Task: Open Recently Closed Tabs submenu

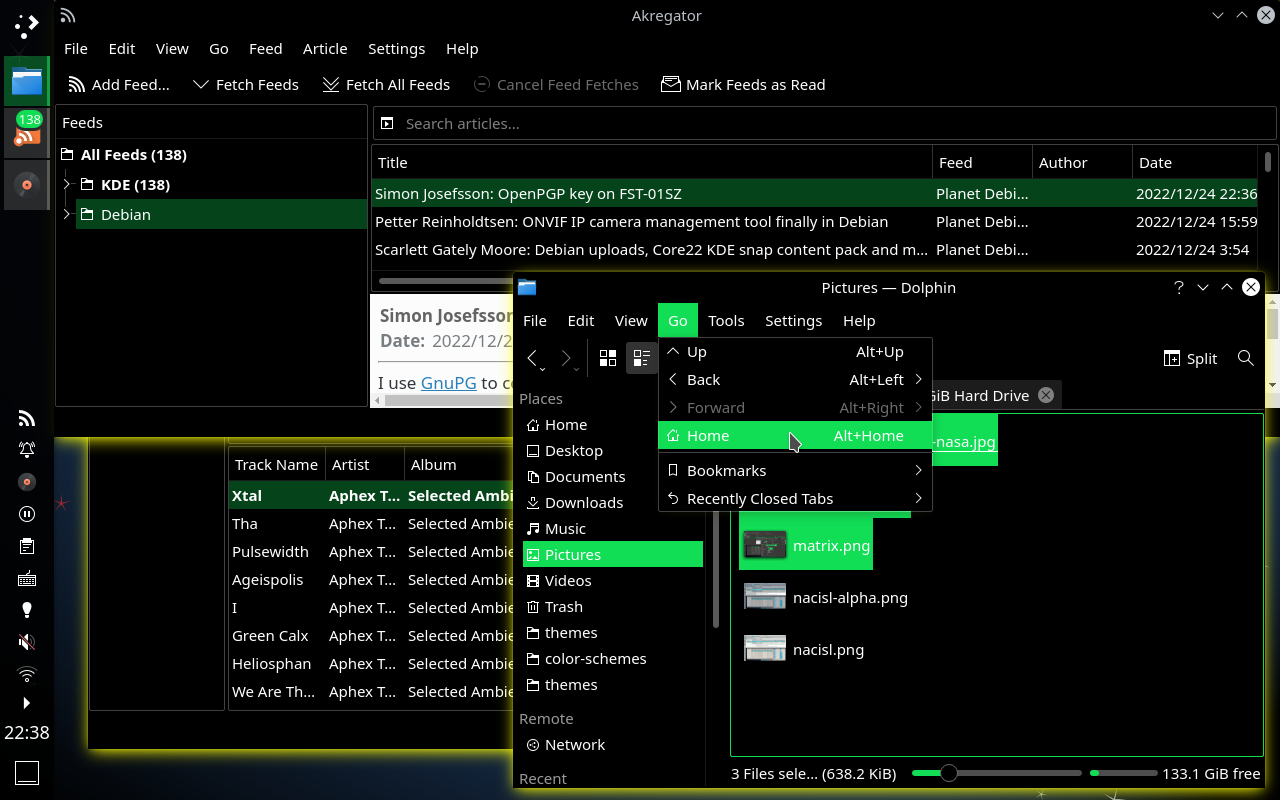Action: click(x=795, y=499)
